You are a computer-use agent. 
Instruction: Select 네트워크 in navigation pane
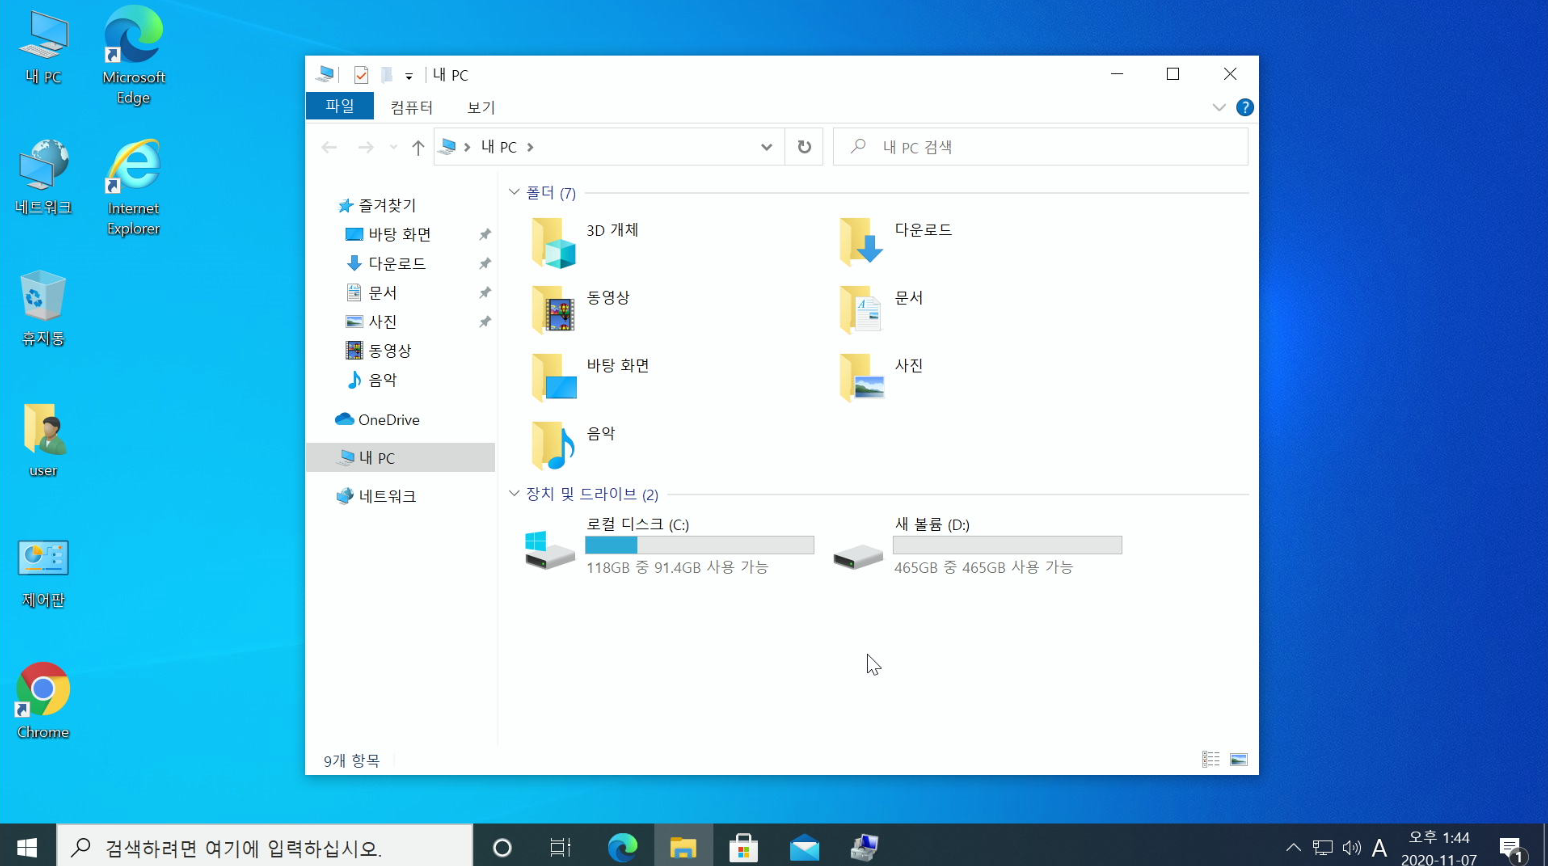click(376, 495)
